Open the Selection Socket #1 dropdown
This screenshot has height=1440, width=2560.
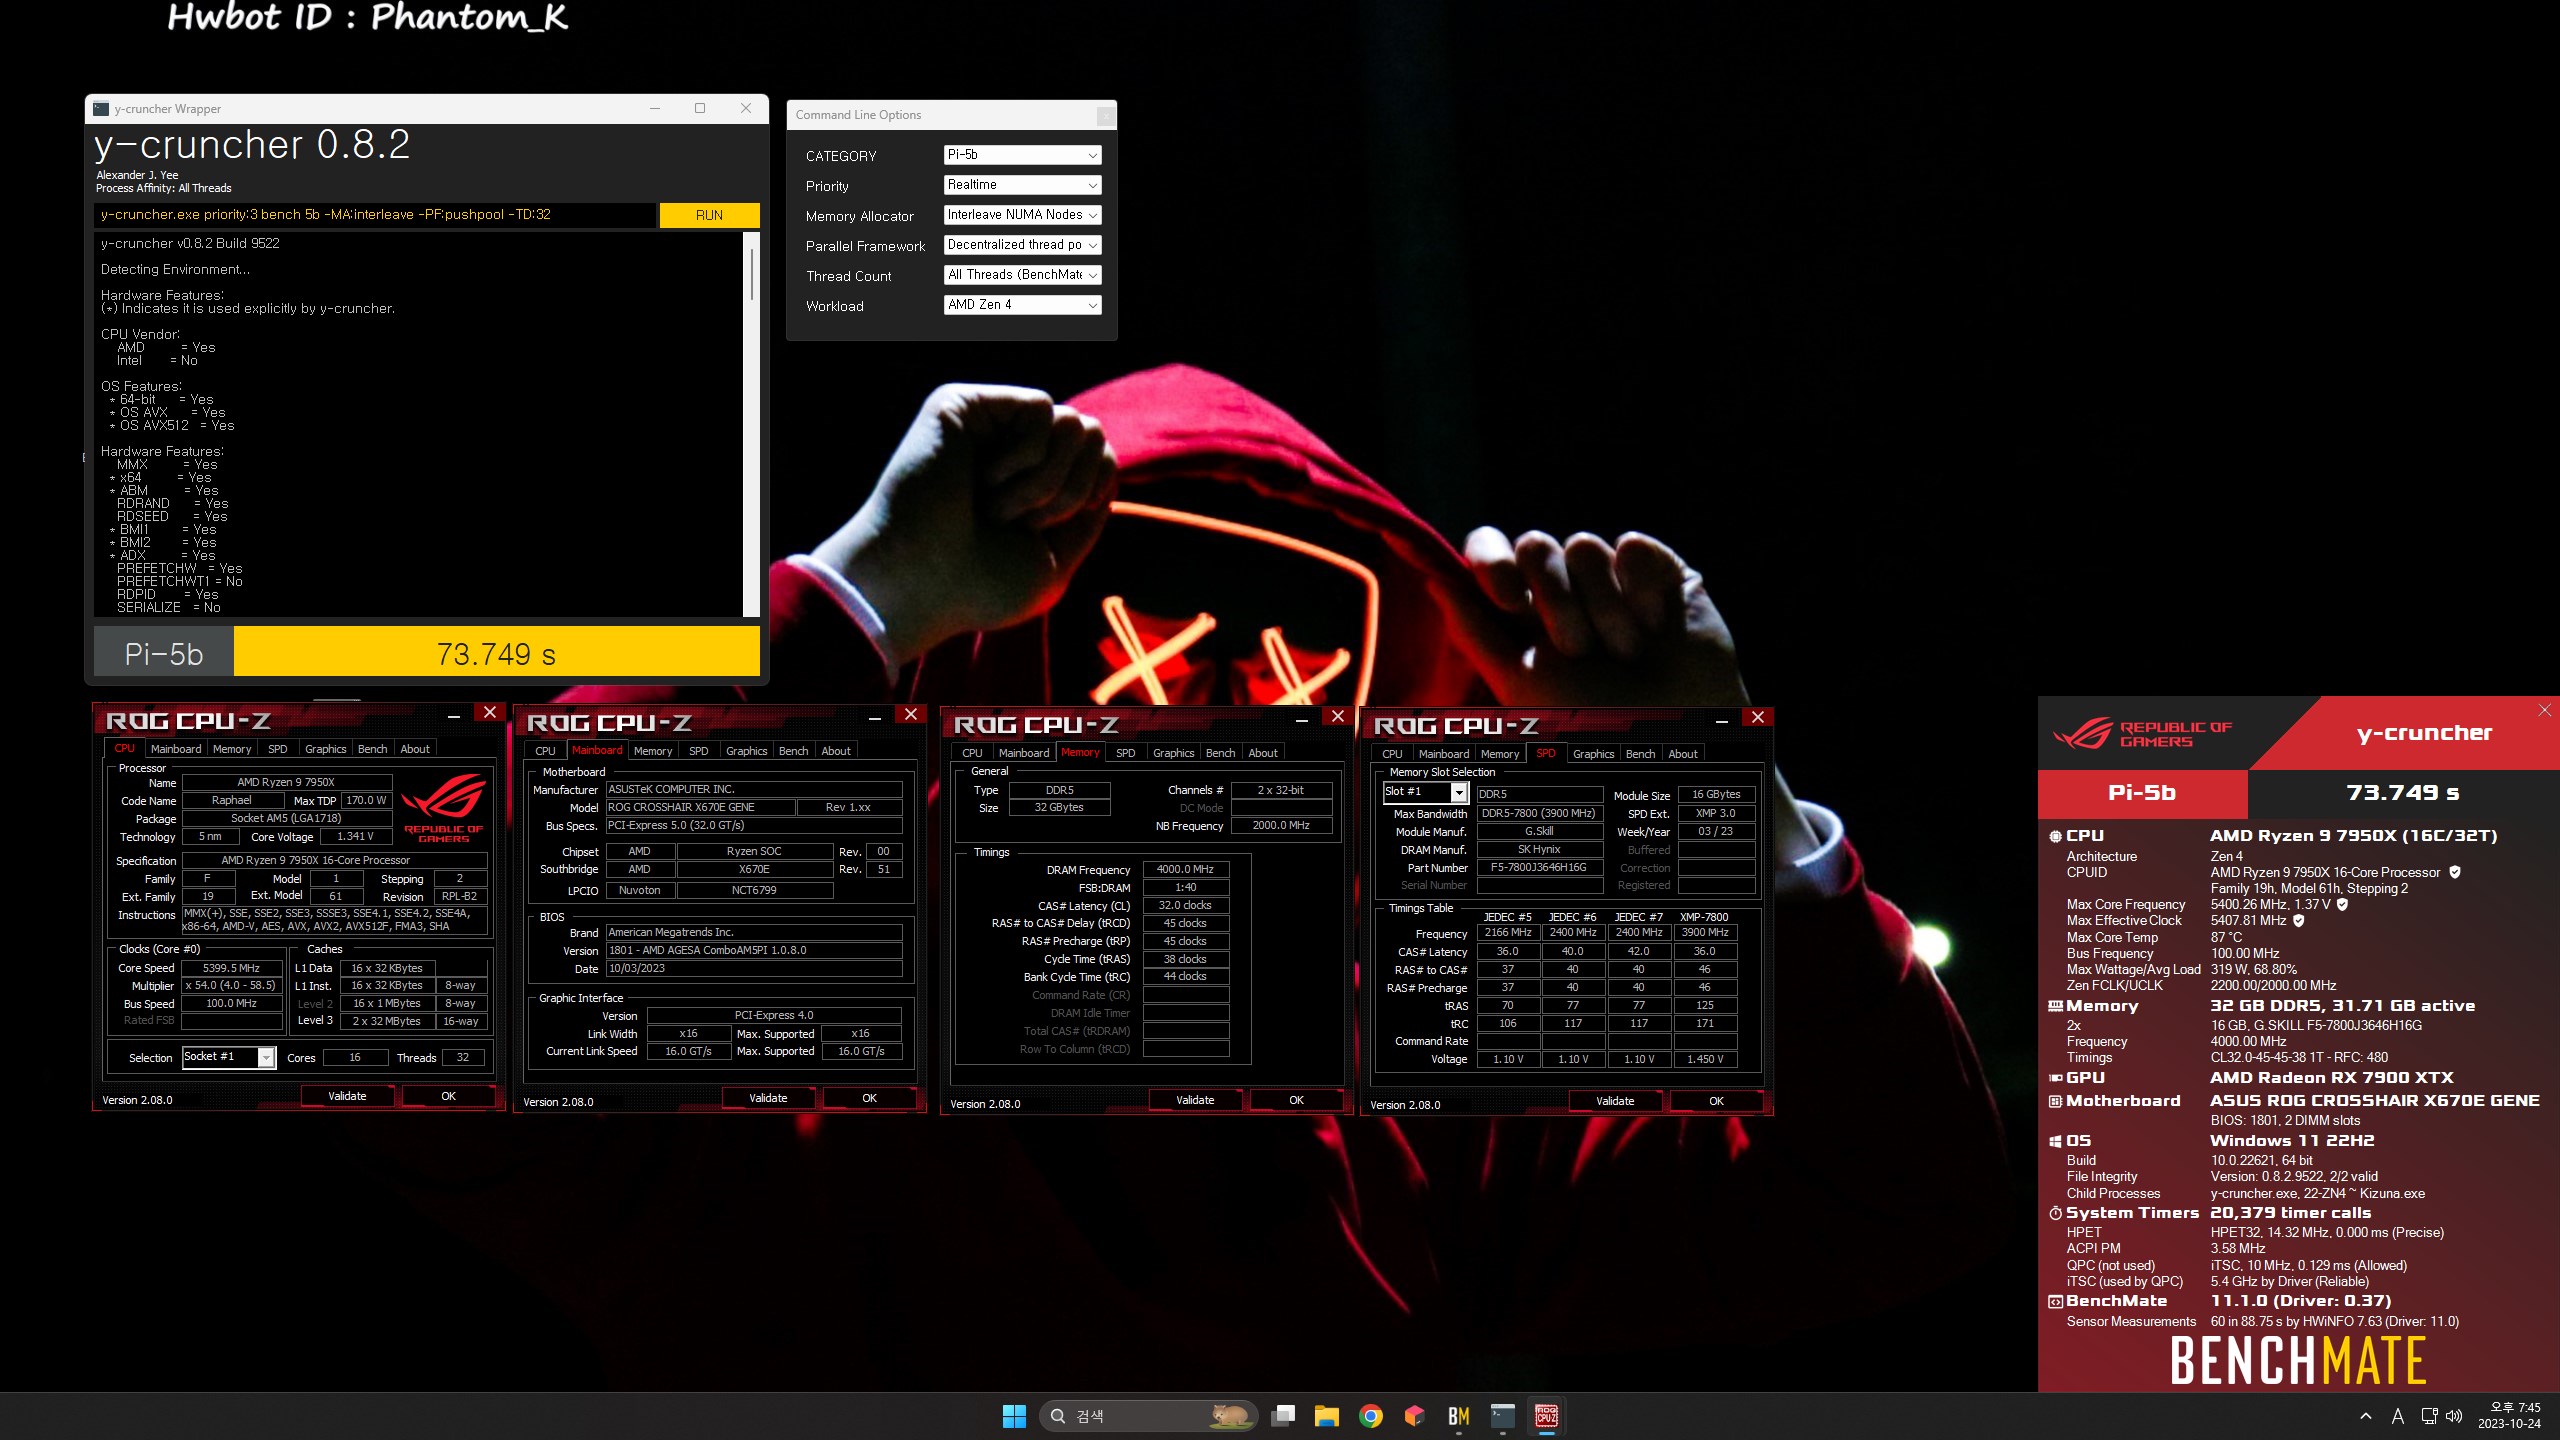click(x=228, y=1057)
